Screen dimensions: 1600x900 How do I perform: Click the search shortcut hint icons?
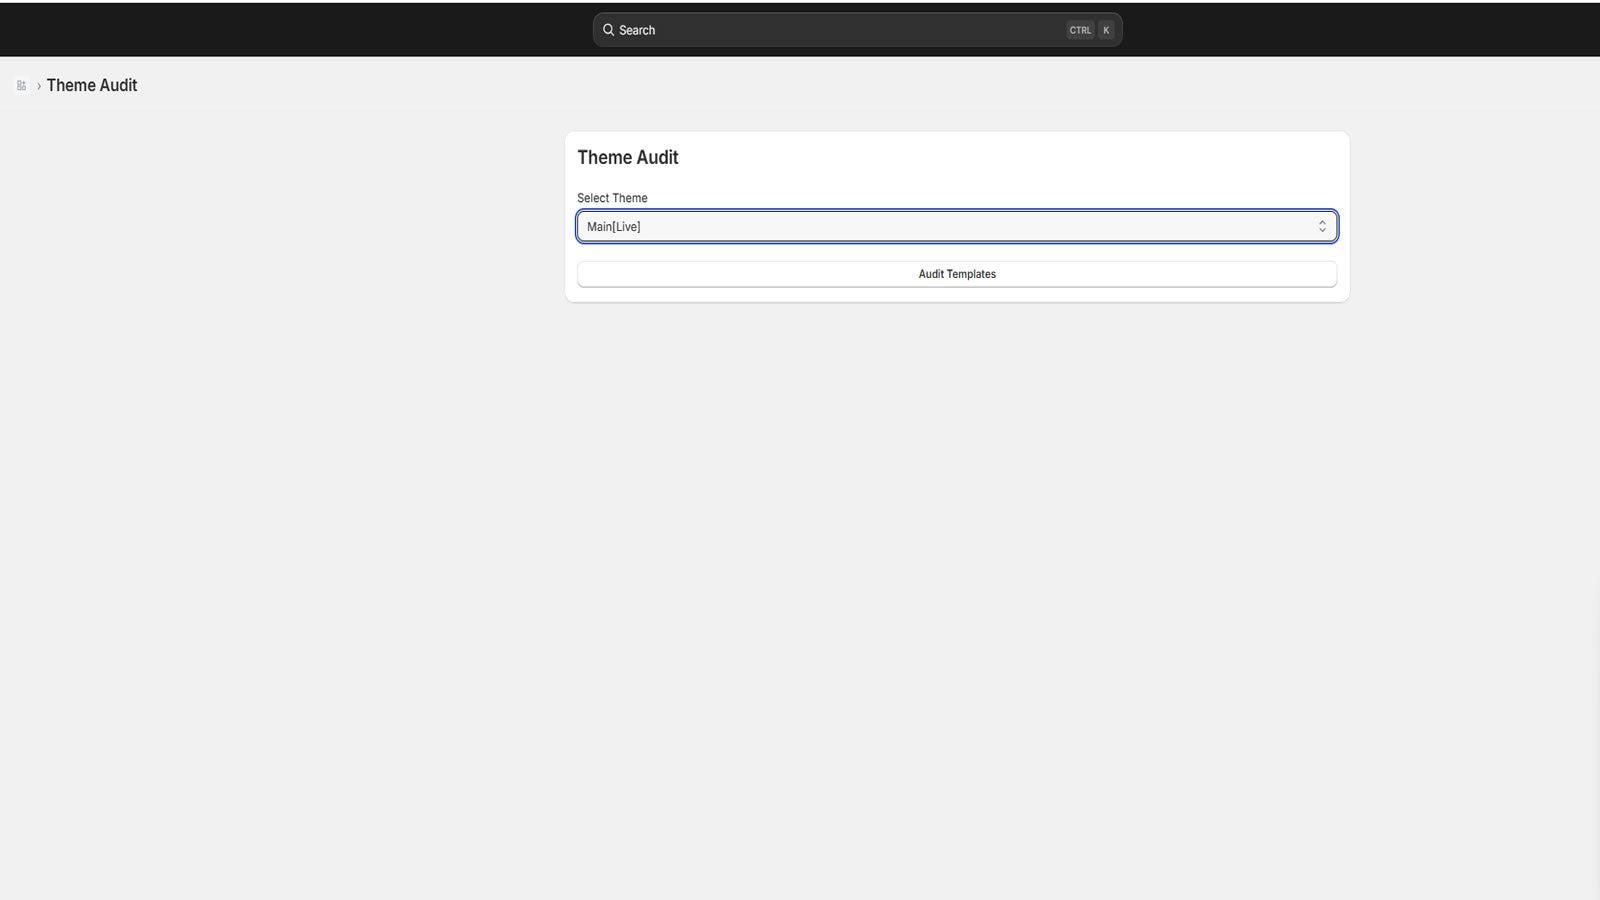click(1090, 30)
